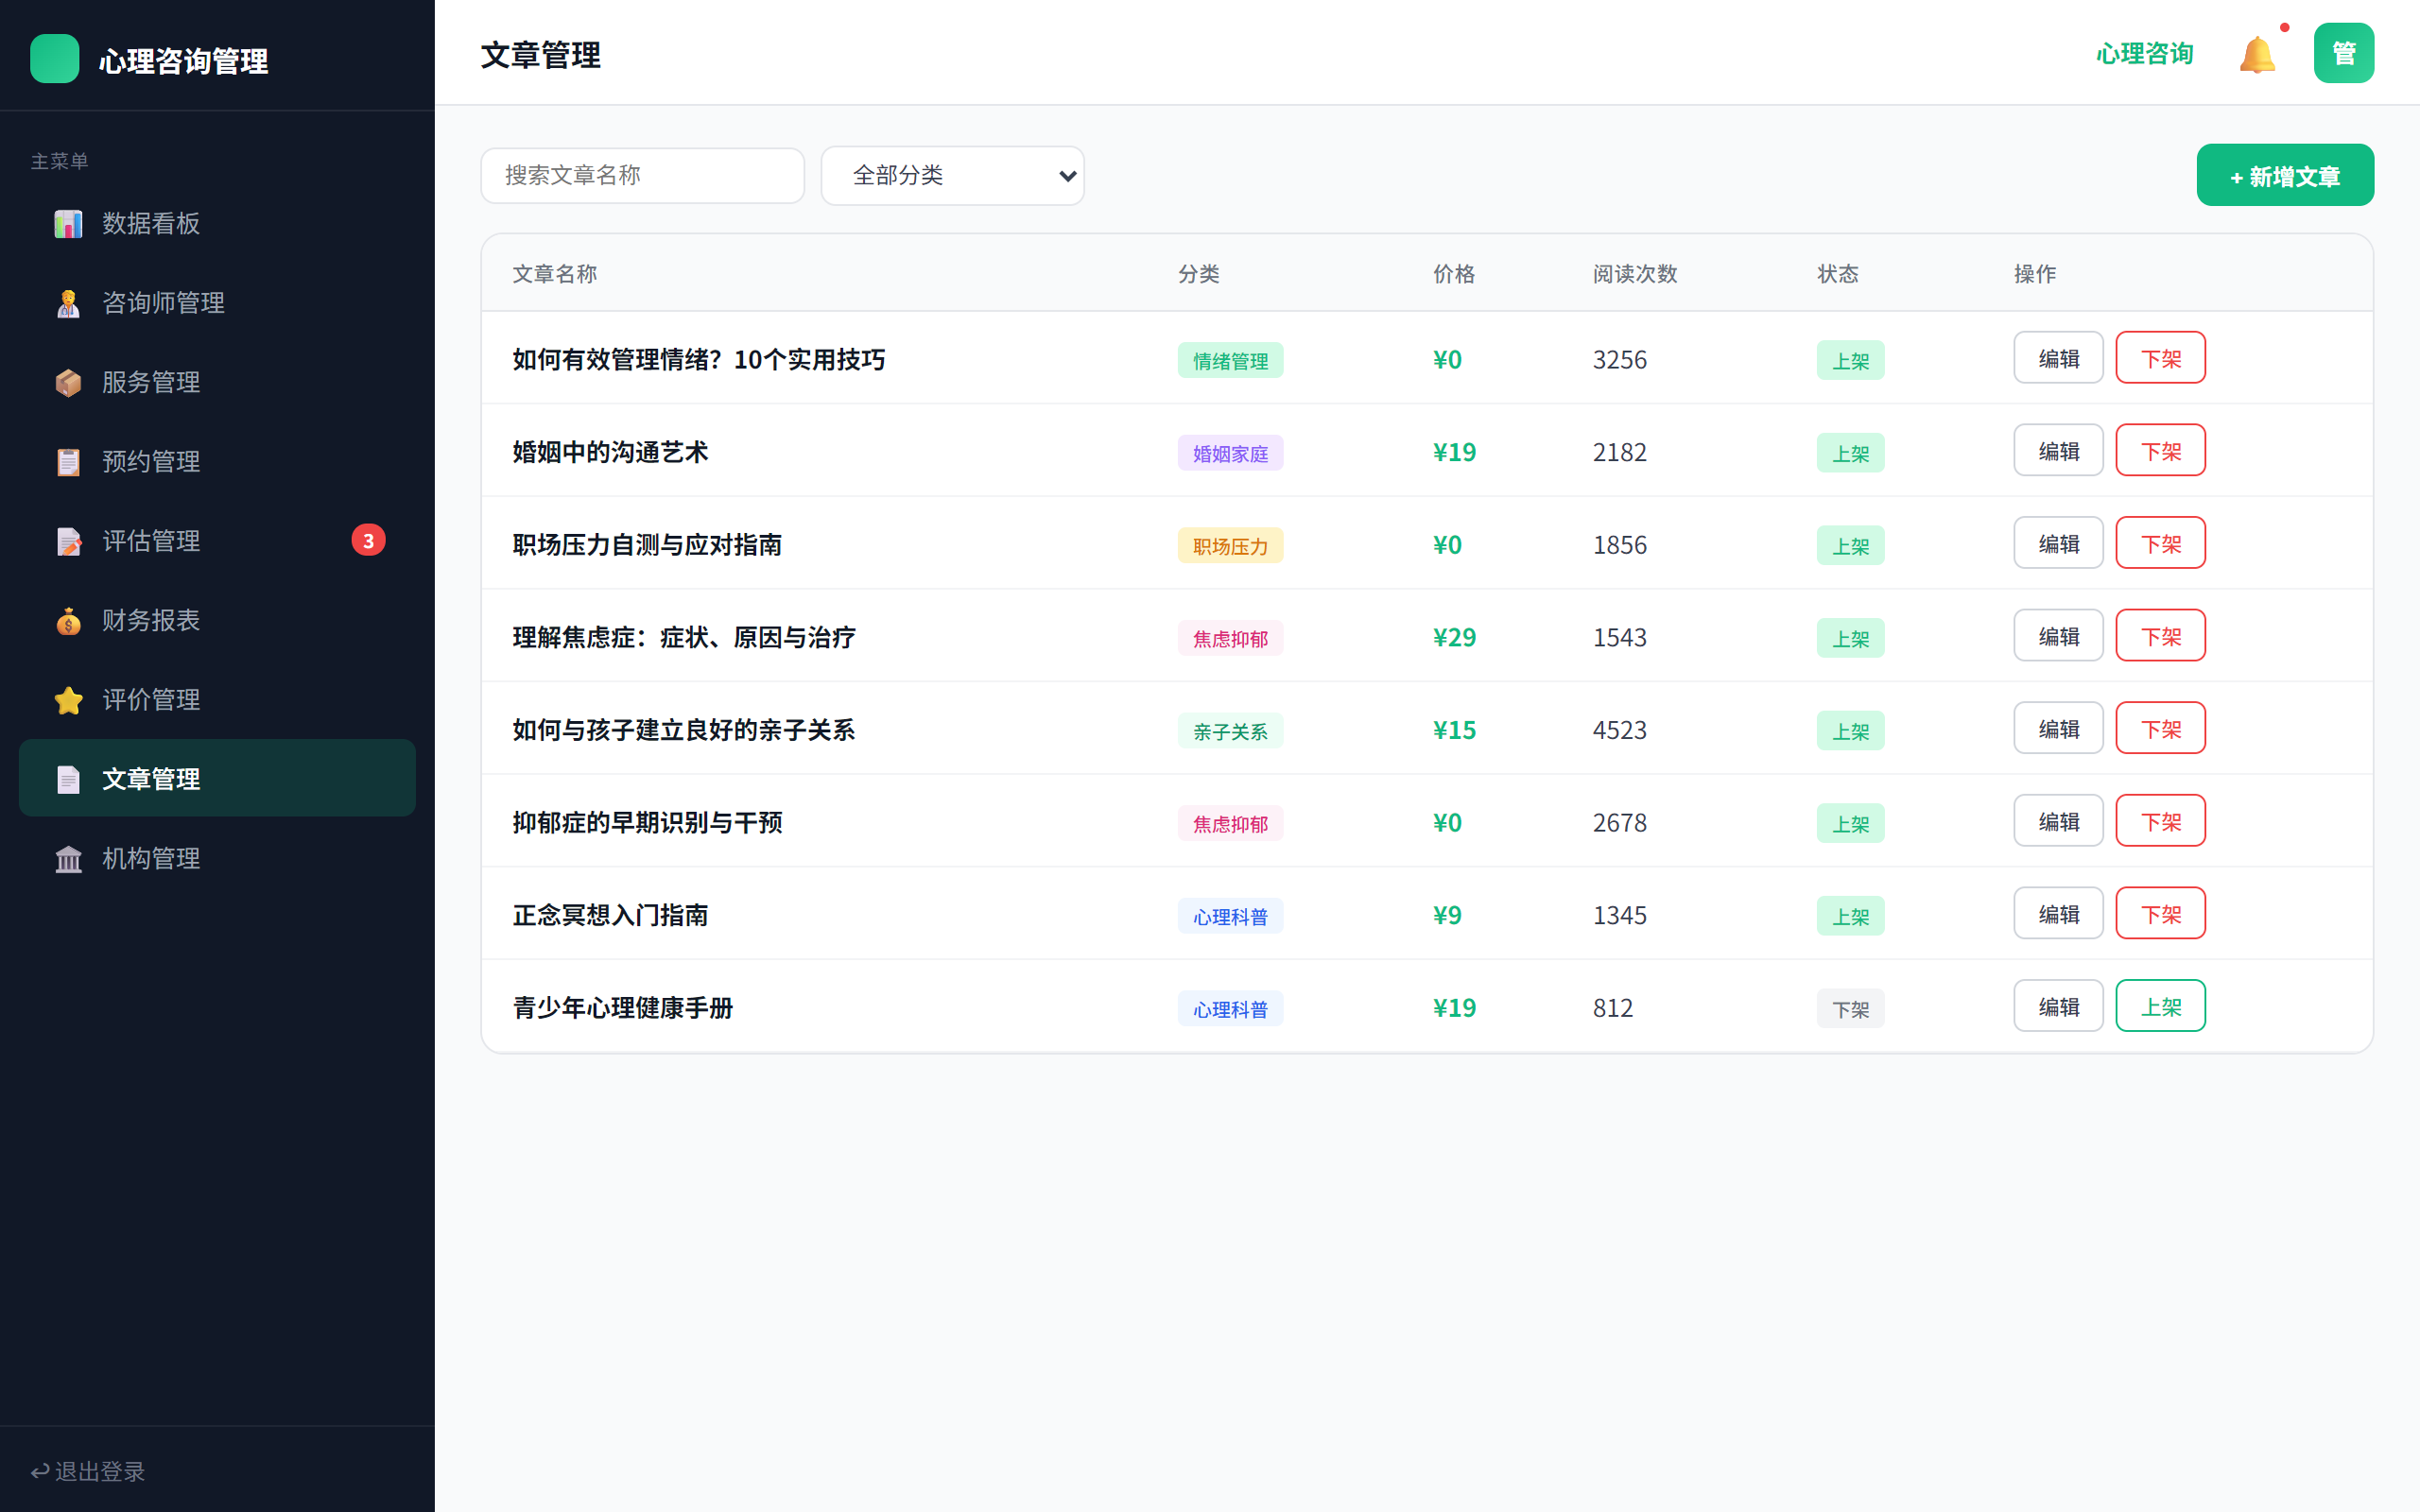2420x1512 pixels.
Task: Click the 服务管理 box icon
Action: point(68,382)
